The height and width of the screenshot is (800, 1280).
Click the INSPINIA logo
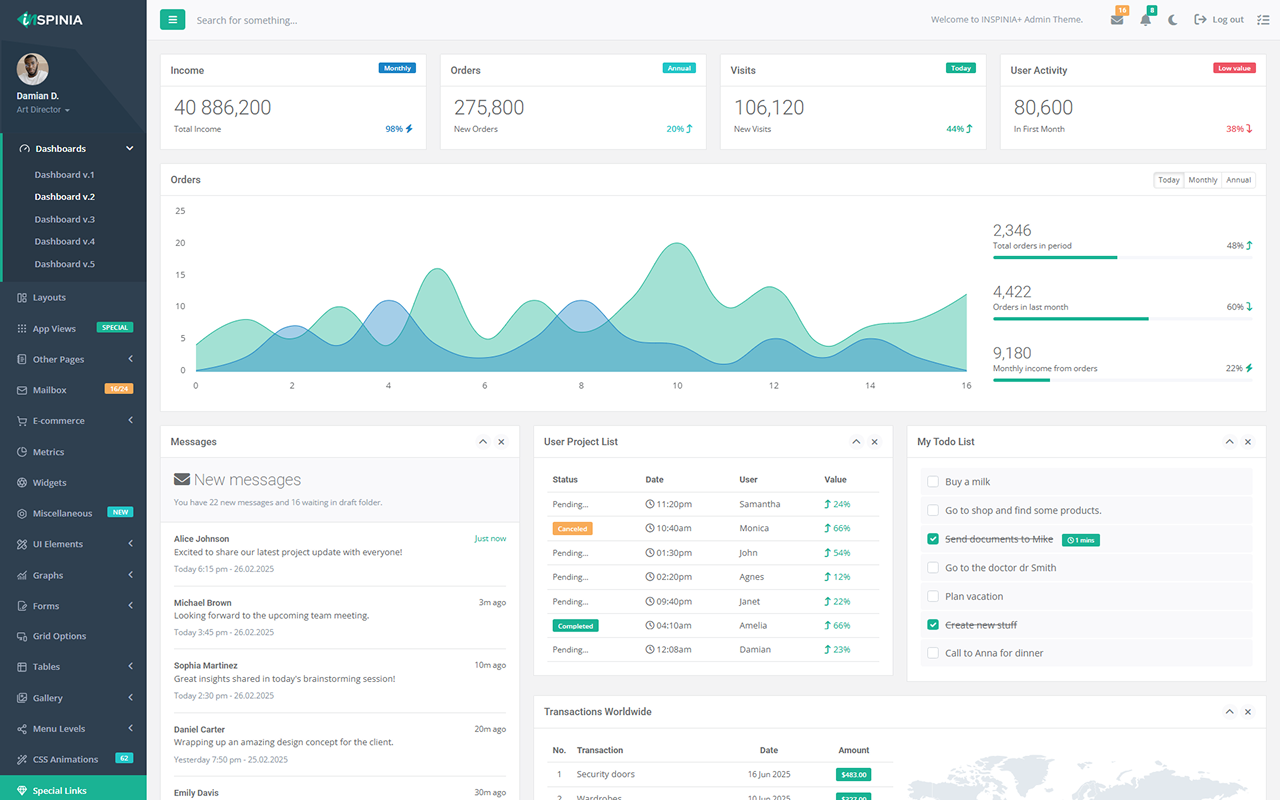51,19
